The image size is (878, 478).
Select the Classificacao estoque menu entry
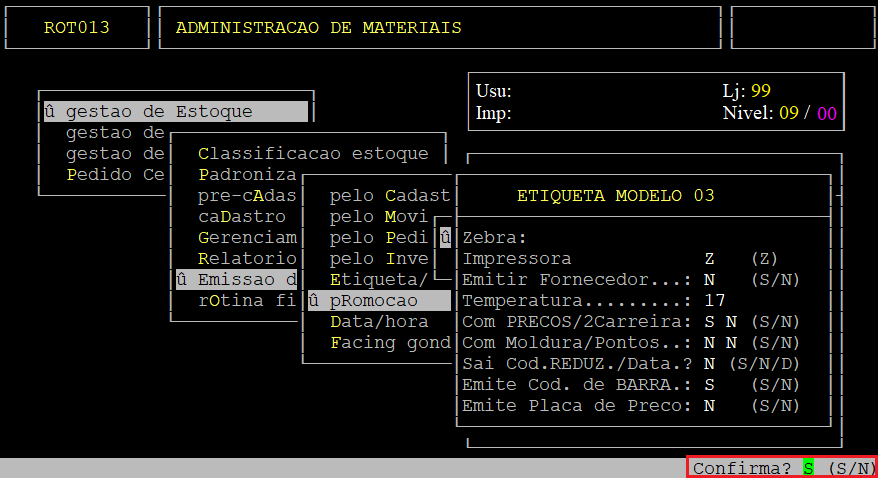313,153
